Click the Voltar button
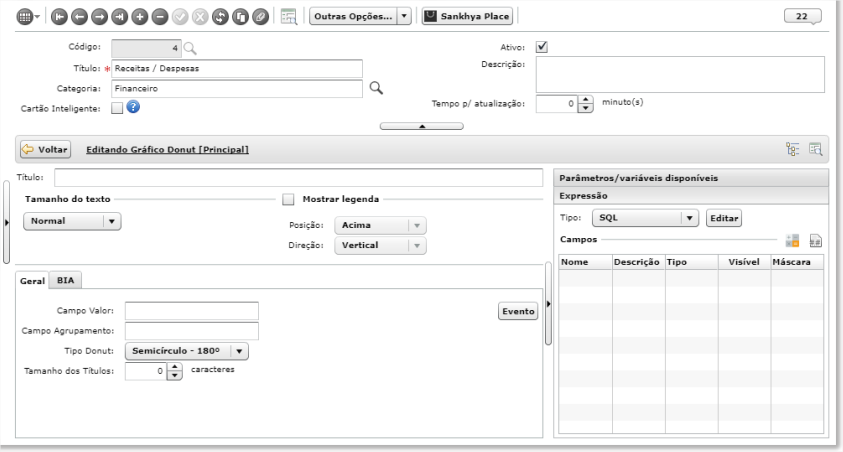This screenshot has height=452, width=843. [46, 149]
